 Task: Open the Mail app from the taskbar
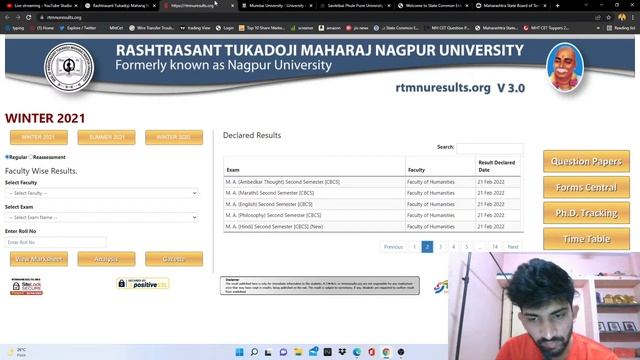click(x=313, y=352)
